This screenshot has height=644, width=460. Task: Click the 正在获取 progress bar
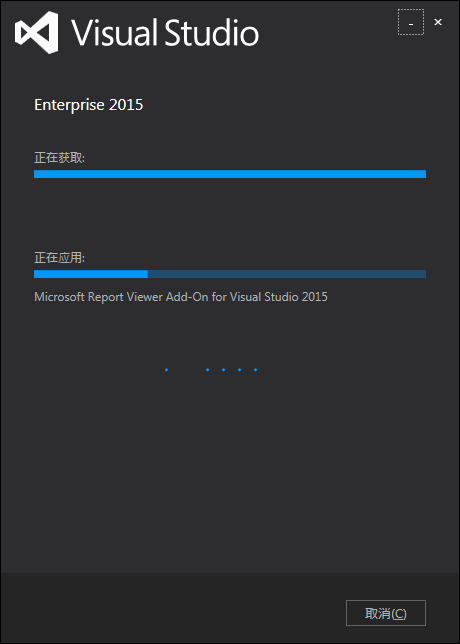click(230, 174)
